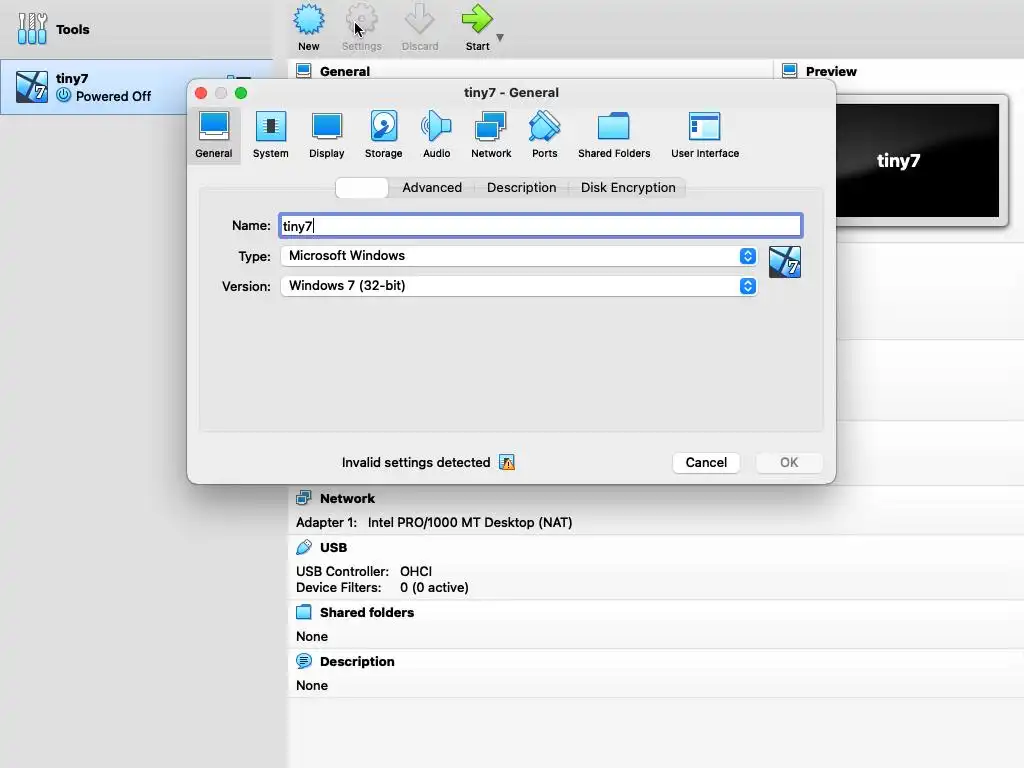Open the Shared Folders settings category
The width and height of the screenshot is (1024, 768).
[614, 135]
